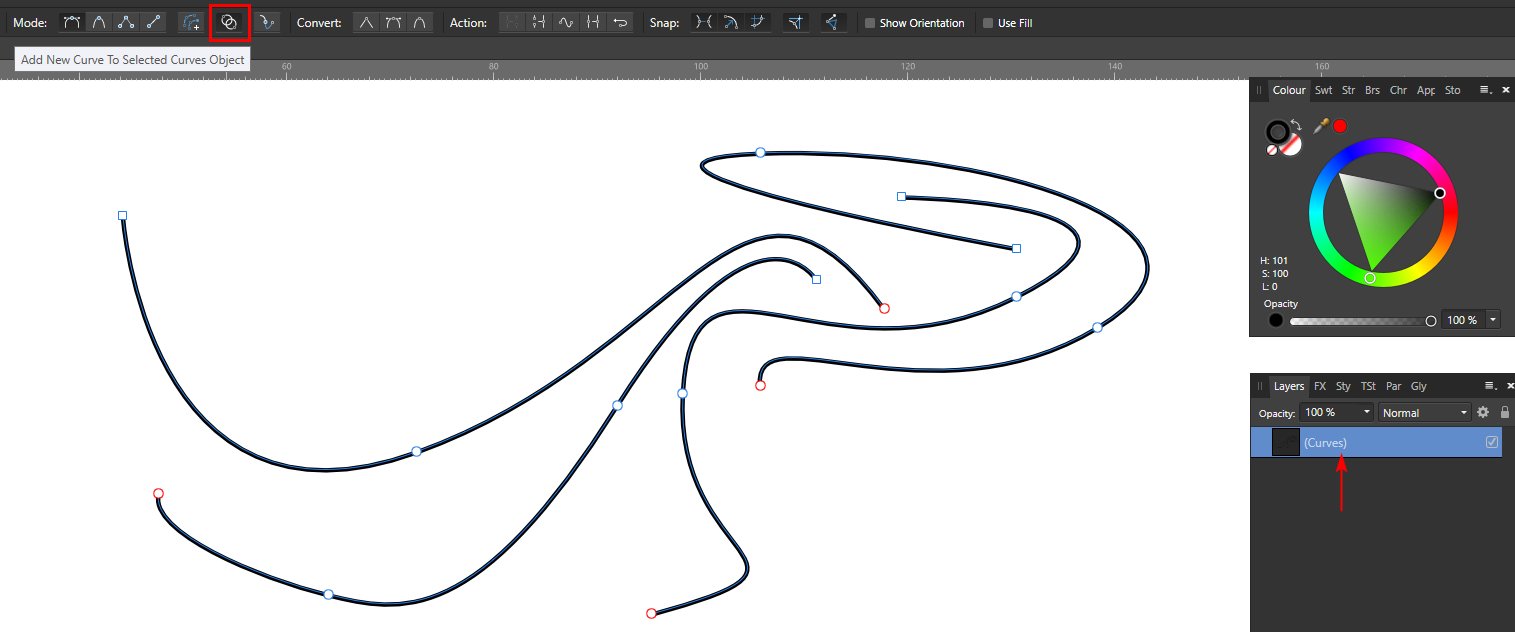Click the Smooth Curve action icon
Image resolution: width=1515 pixels, height=632 pixels.
point(566,22)
